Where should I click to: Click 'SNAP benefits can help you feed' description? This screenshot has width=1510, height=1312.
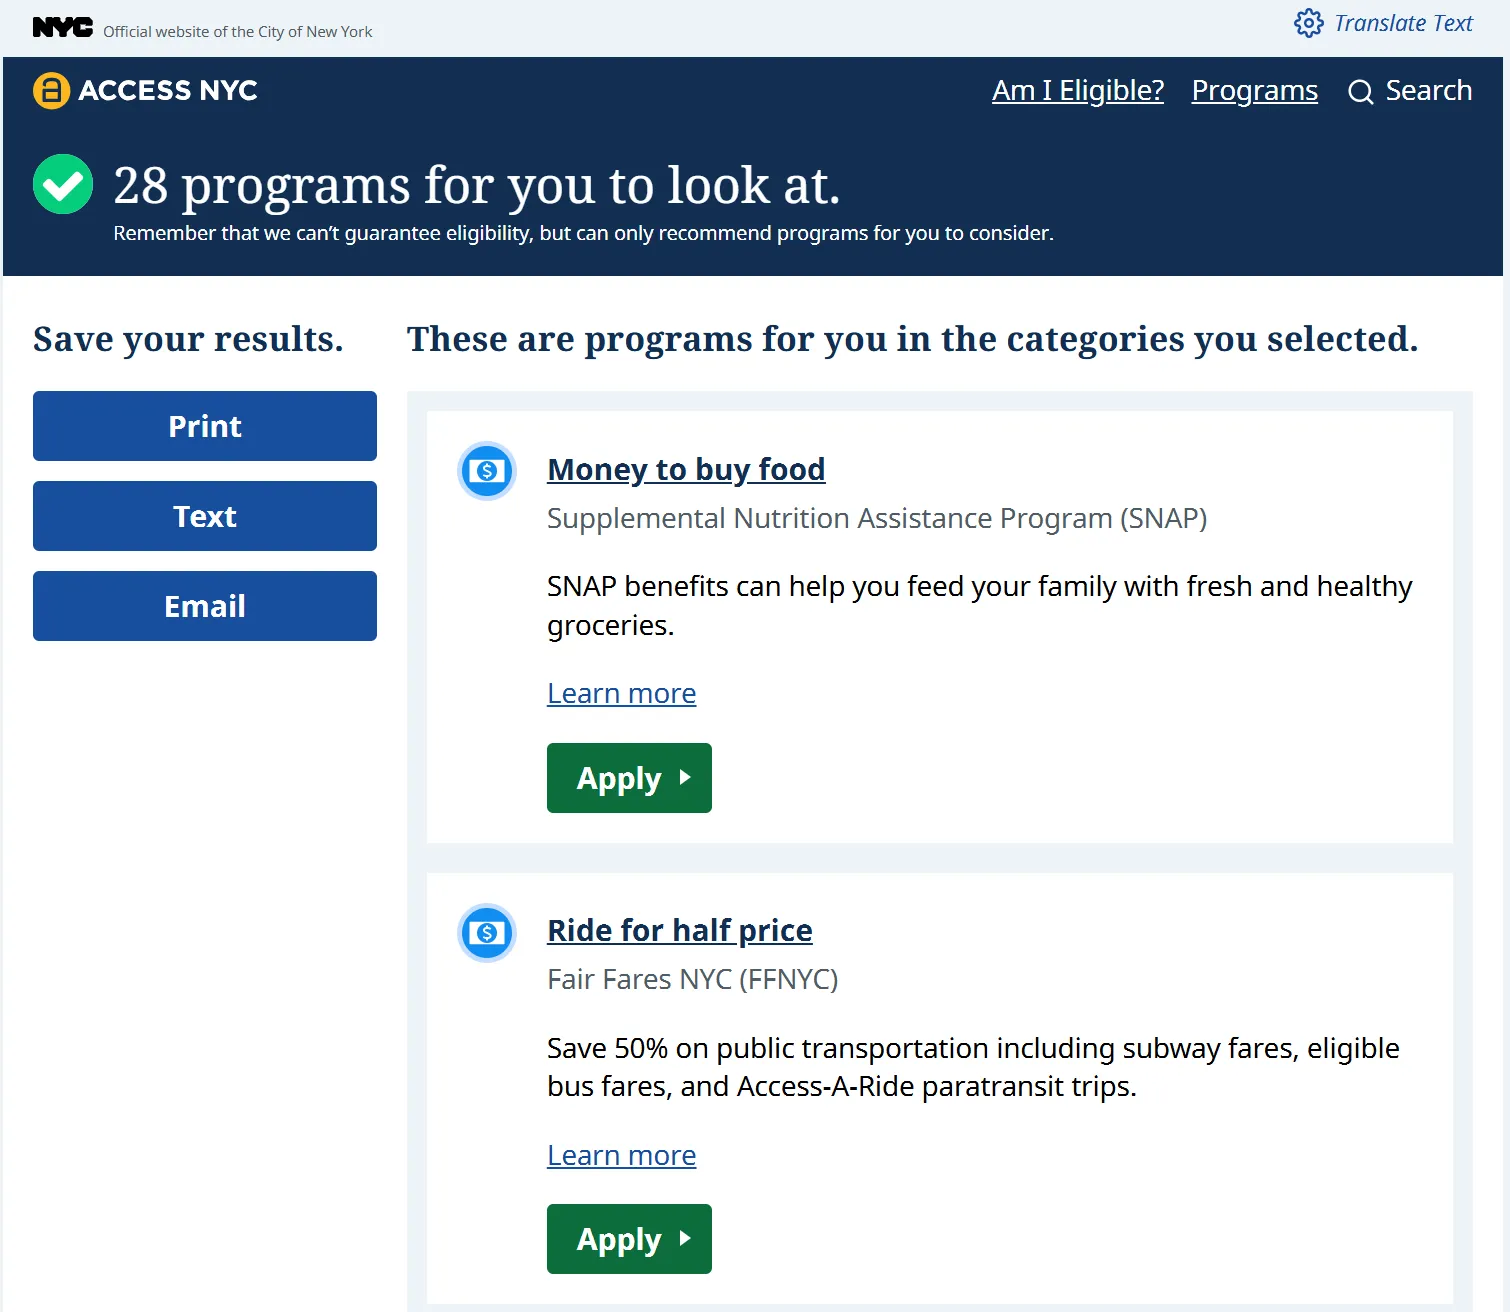[x=980, y=605]
